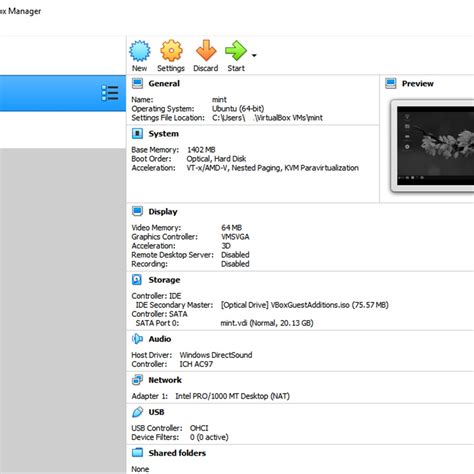Click the Start toolbar label
This screenshot has width=474, height=474.
coord(236,68)
